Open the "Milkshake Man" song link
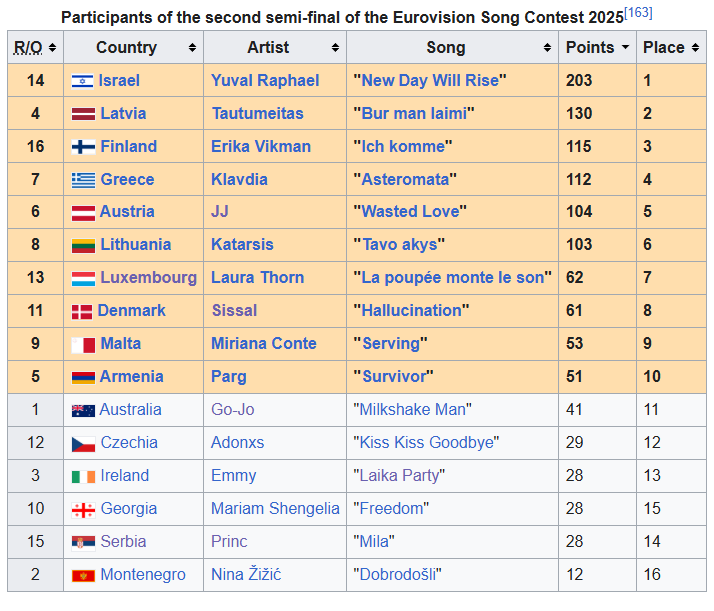Image resolution: width=714 pixels, height=611 pixels. [x=413, y=410]
